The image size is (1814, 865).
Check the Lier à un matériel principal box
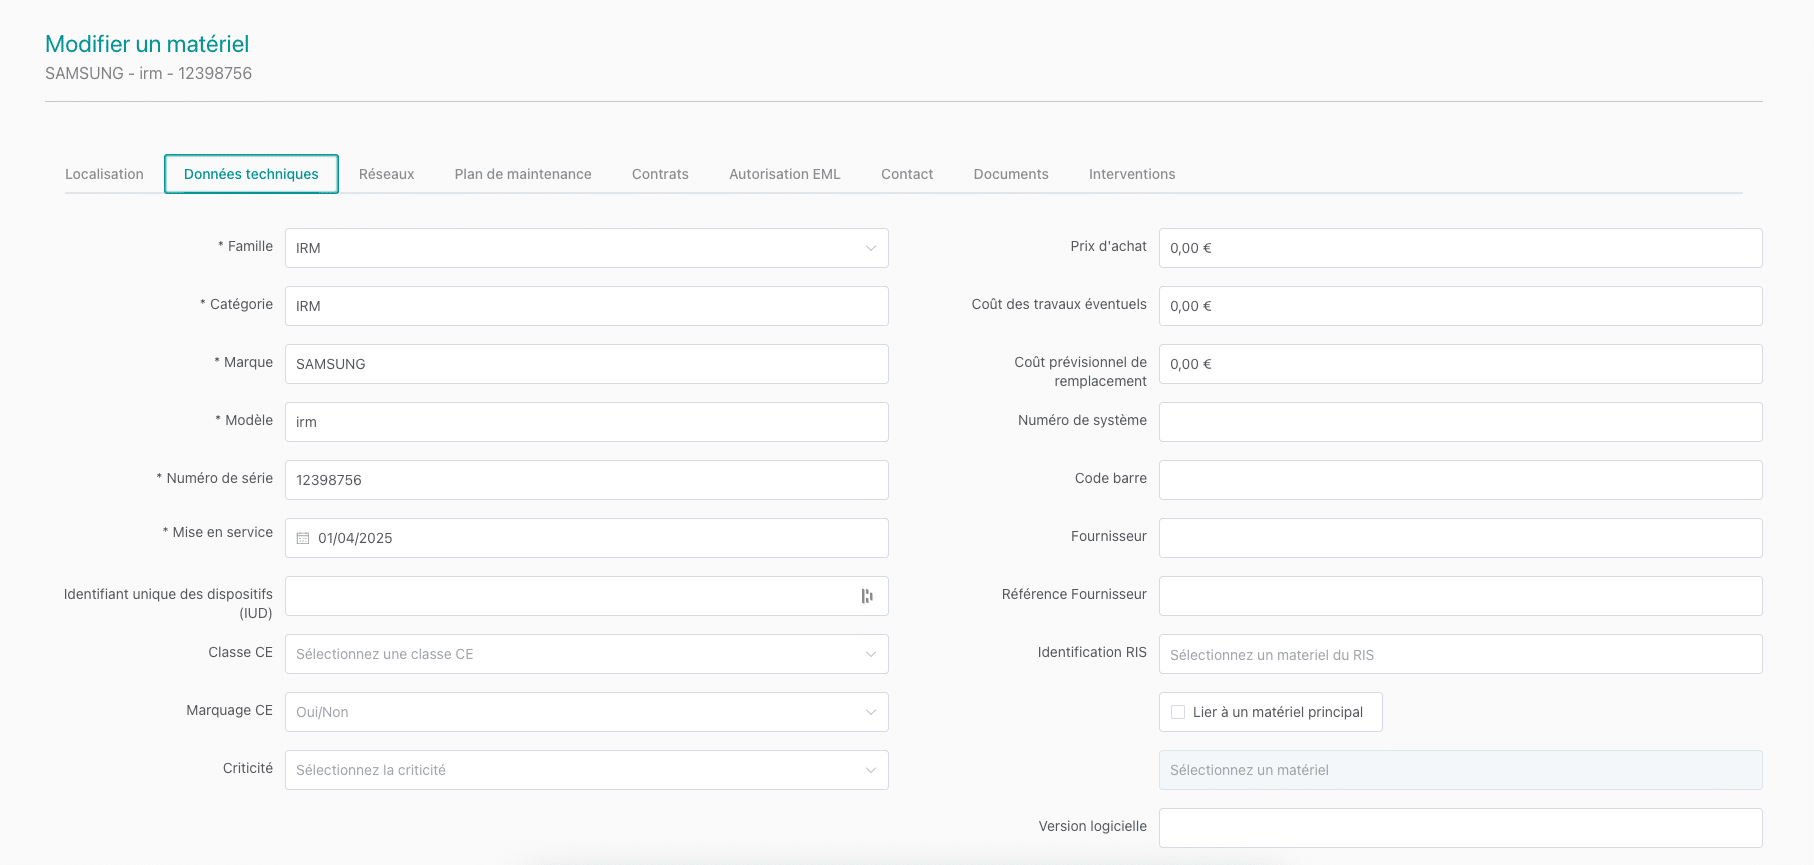click(x=1178, y=712)
